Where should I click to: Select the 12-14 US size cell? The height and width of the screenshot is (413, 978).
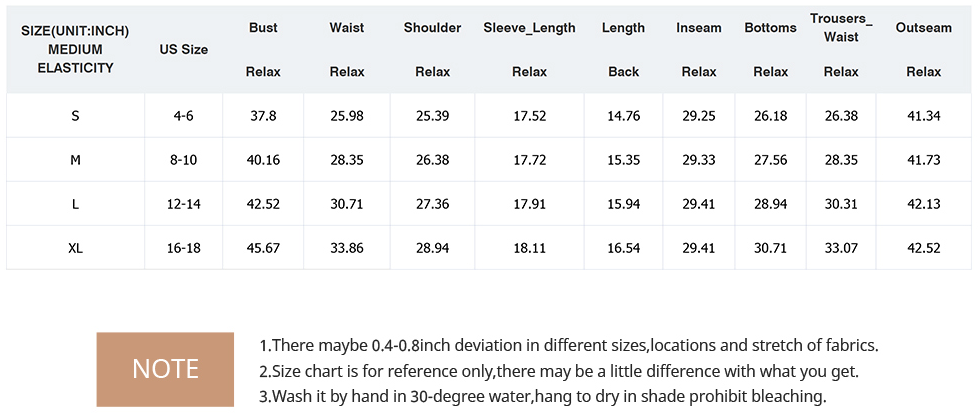pyautogui.click(x=183, y=204)
